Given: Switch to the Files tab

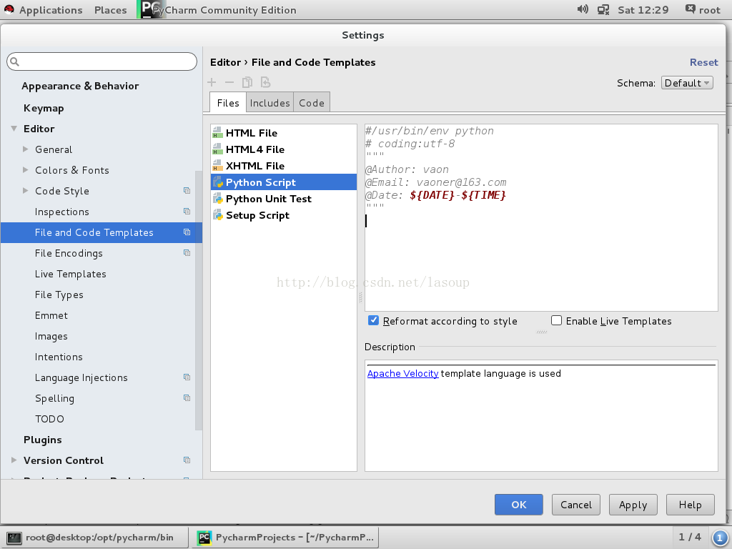Looking at the screenshot, I should [x=228, y=103].
